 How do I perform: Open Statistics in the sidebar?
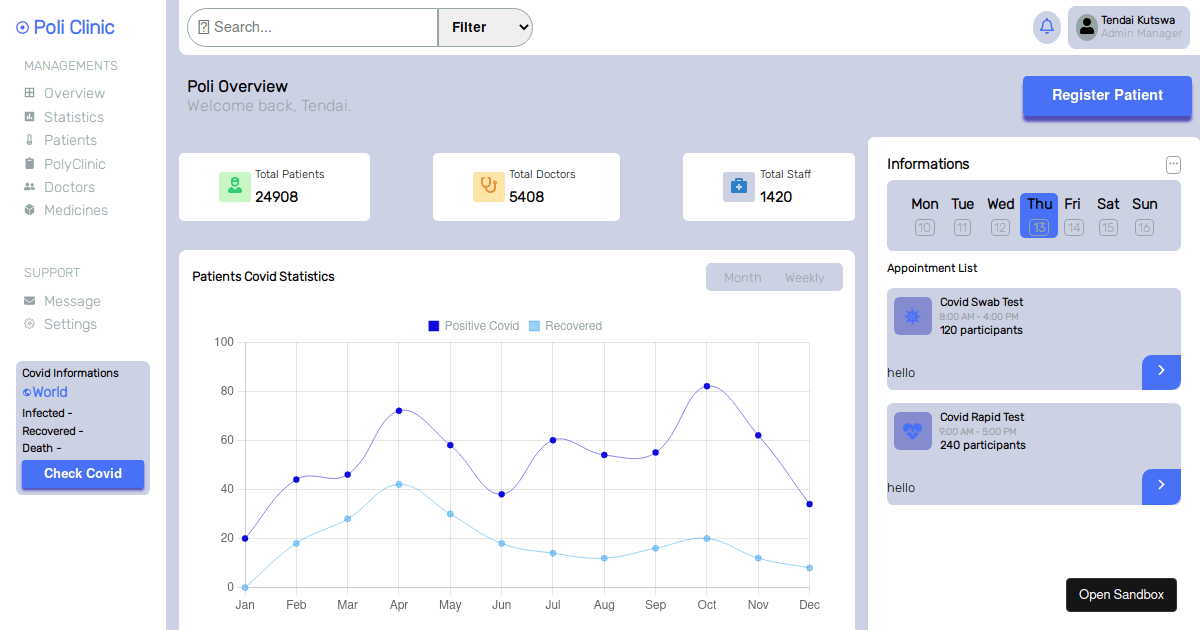pos(73,117)
